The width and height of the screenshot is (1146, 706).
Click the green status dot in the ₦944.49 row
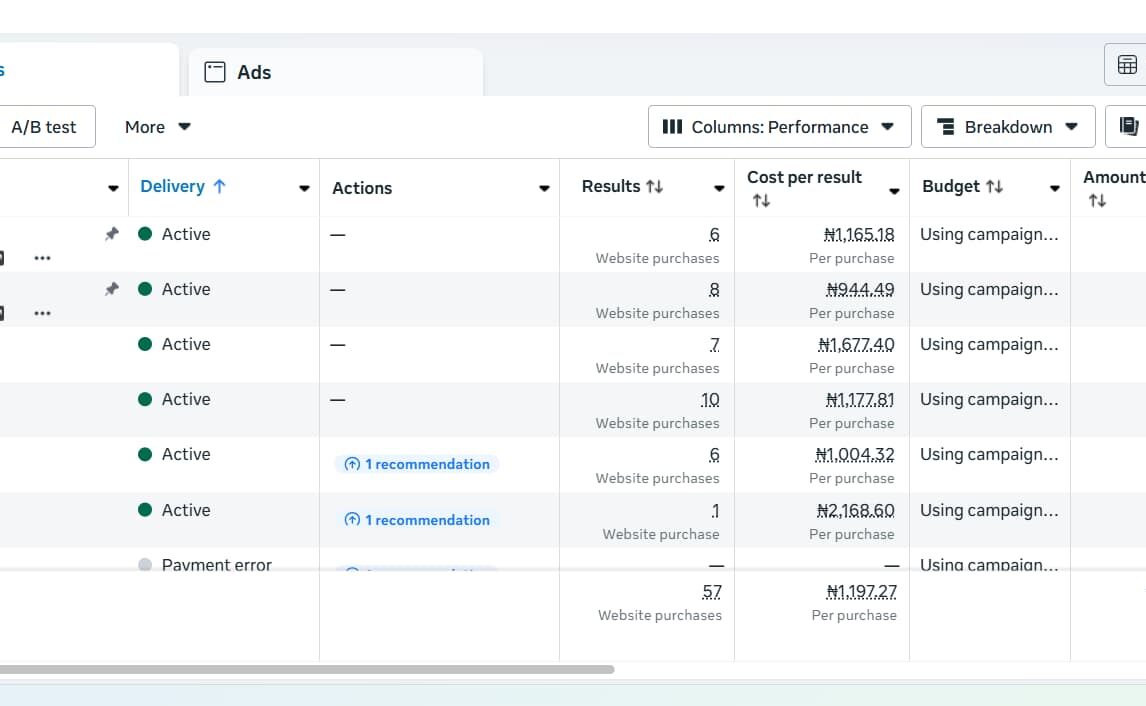click(145, 289)
